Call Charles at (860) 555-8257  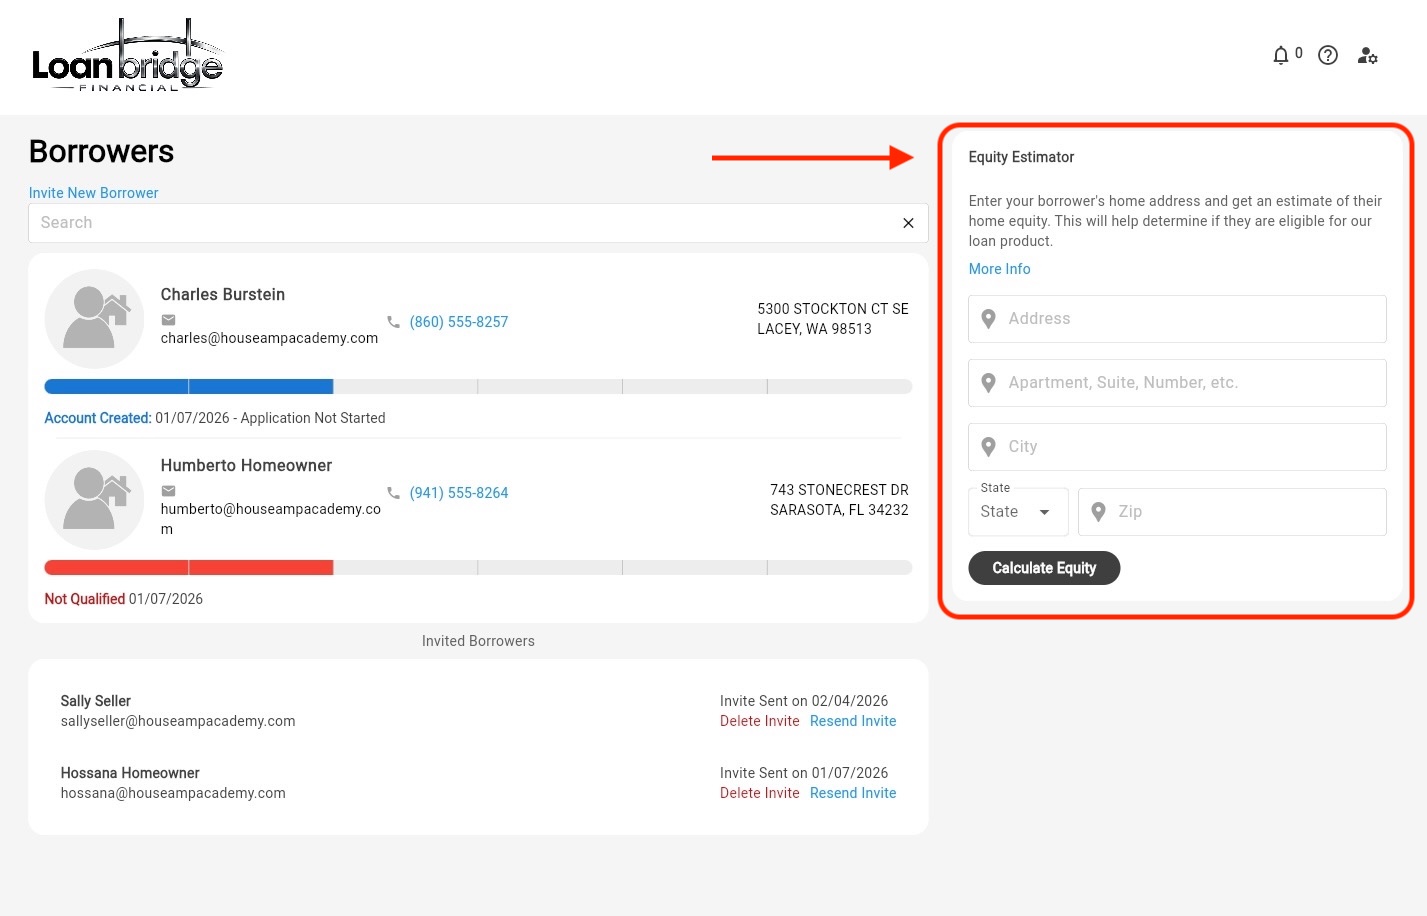coord(458,322)
